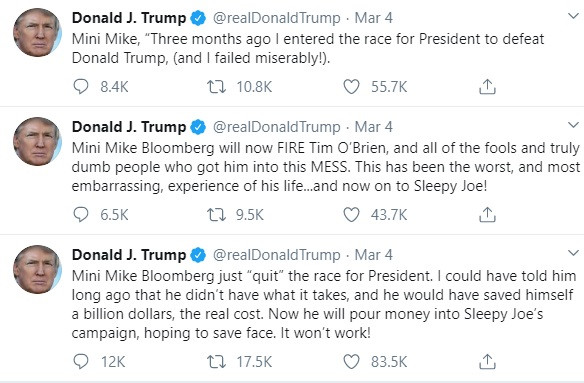The width and height of the screenshot is (584, 383).
Task: Expand the options menu of the Tim O'Brien tweet
Action: pyautogui.click(x=573, y=125)
